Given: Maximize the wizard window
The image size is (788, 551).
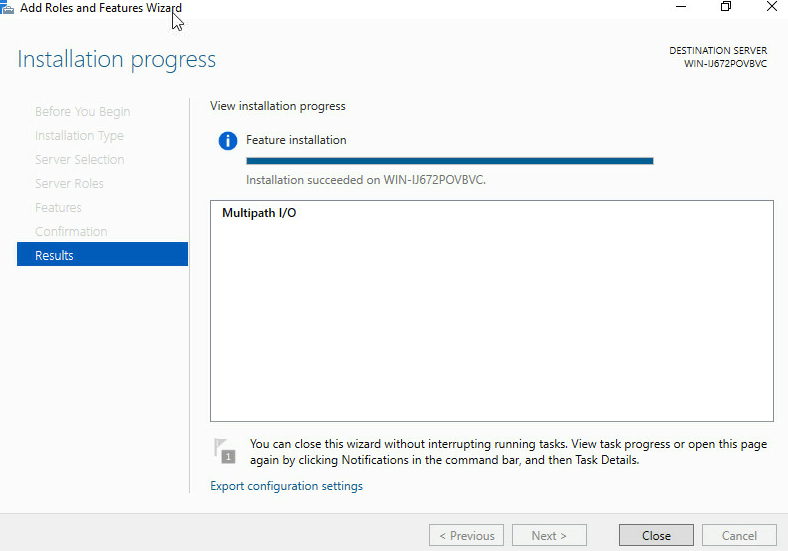Looking at the screenshot, I should 726,7.
